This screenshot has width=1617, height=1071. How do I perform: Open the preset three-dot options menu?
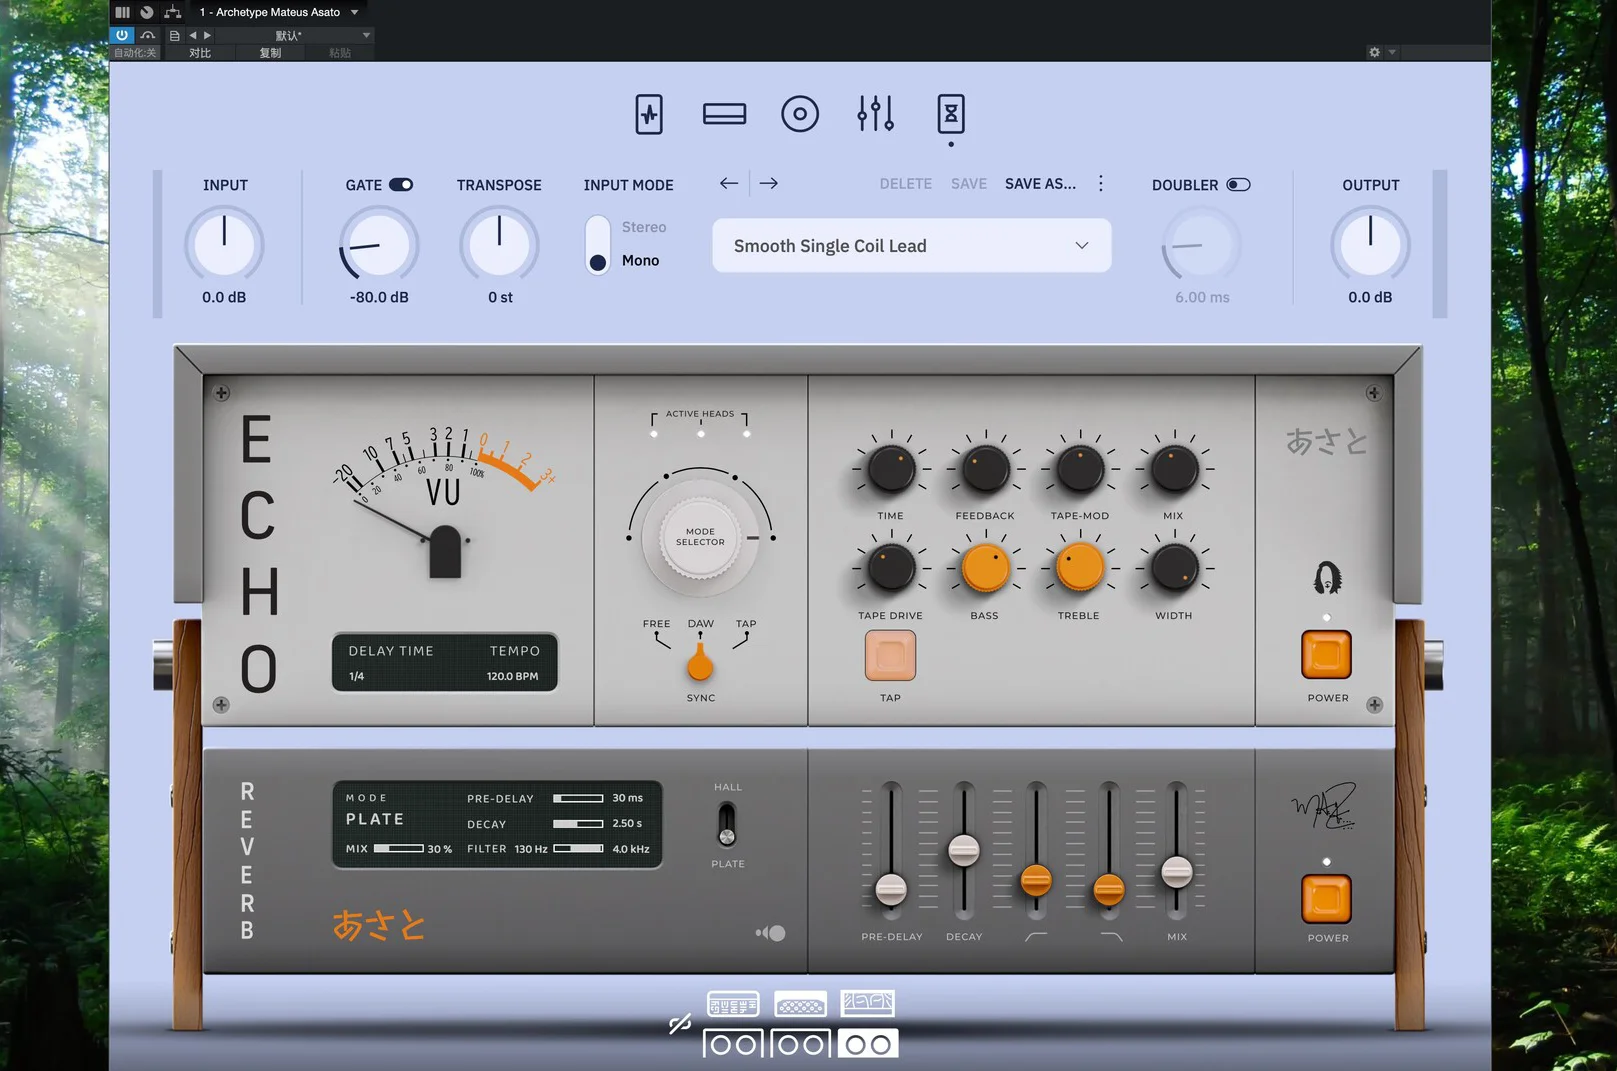click(1101, 183)
